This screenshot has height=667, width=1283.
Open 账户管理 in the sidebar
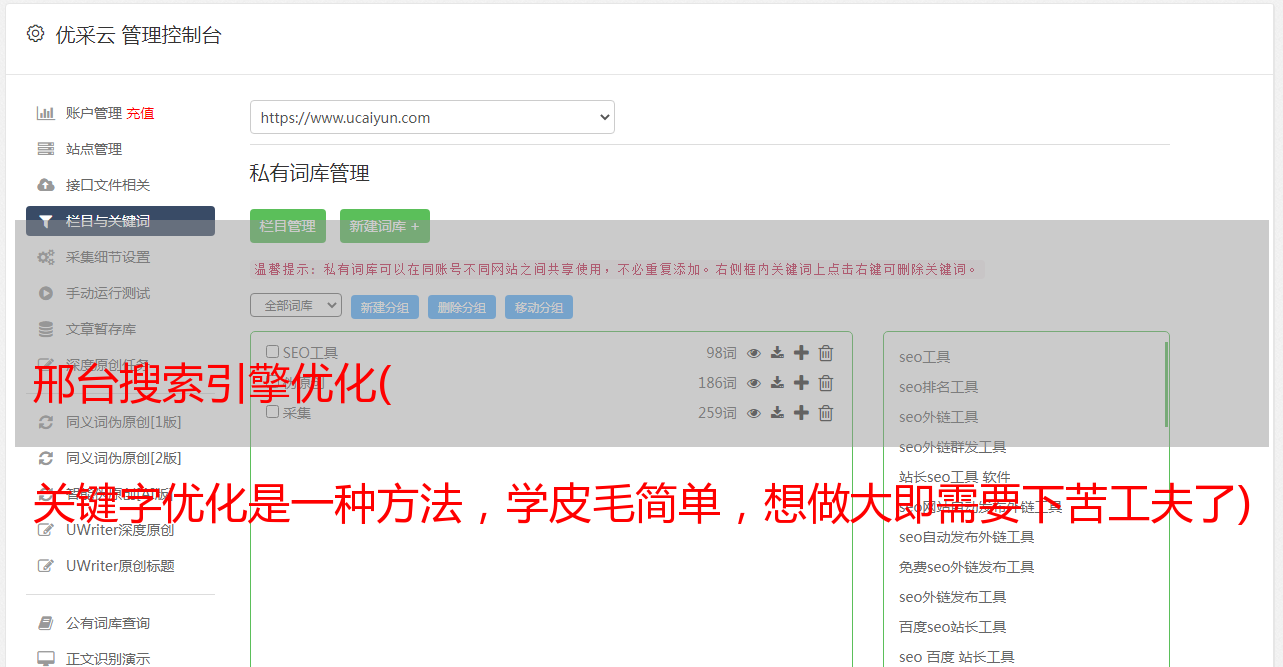point(94,113)
